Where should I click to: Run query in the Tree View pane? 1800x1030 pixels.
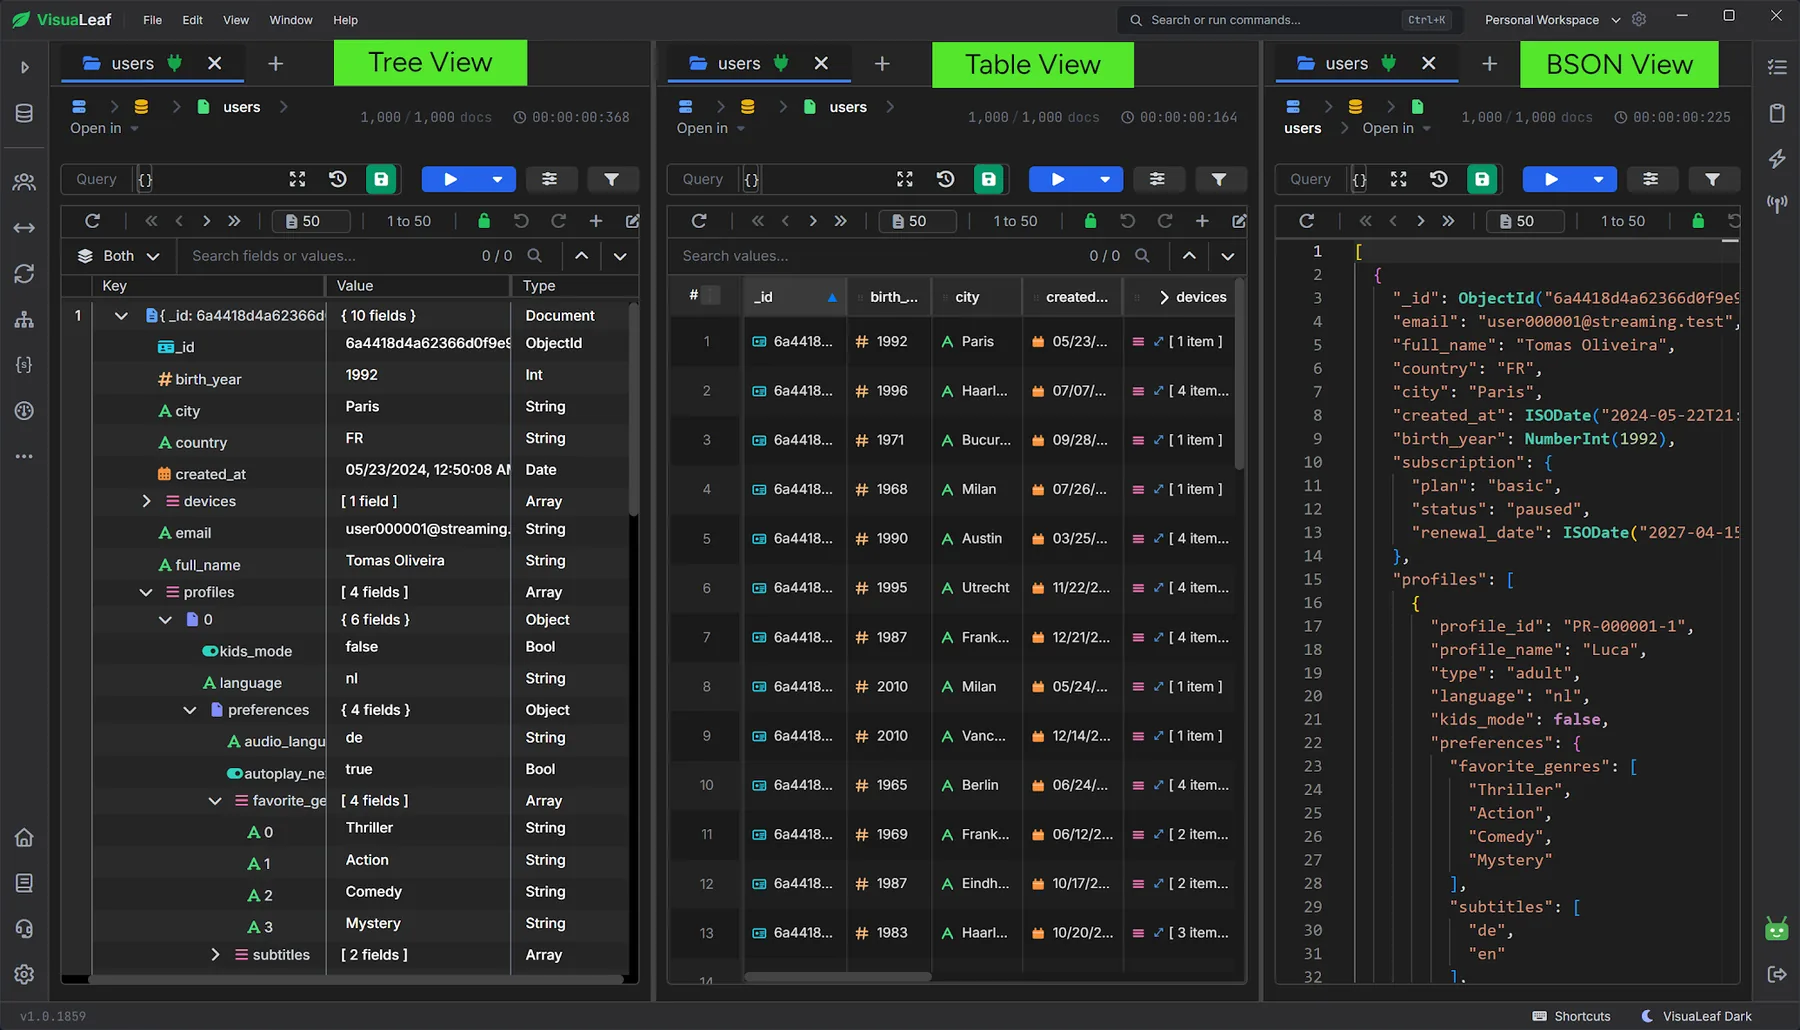(450, 179)
